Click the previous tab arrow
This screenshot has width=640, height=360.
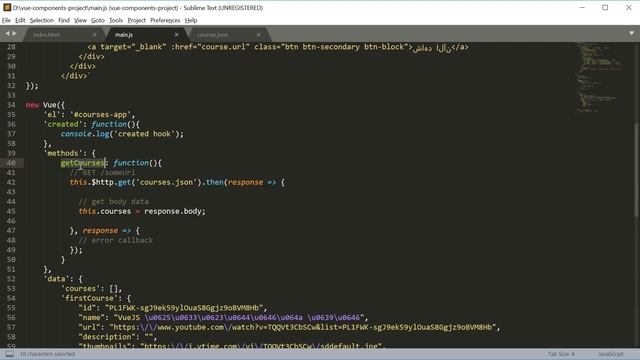click(7, 33)
